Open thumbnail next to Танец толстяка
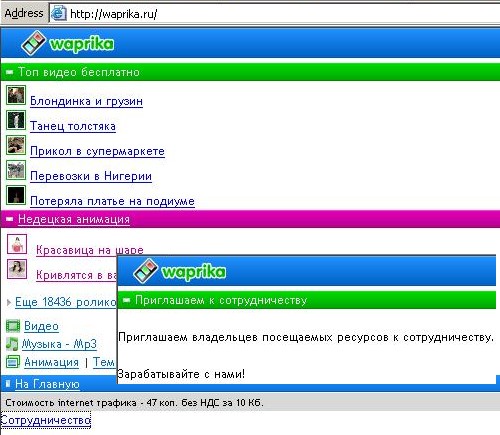The image size is (500, 435). coord(16,120)
